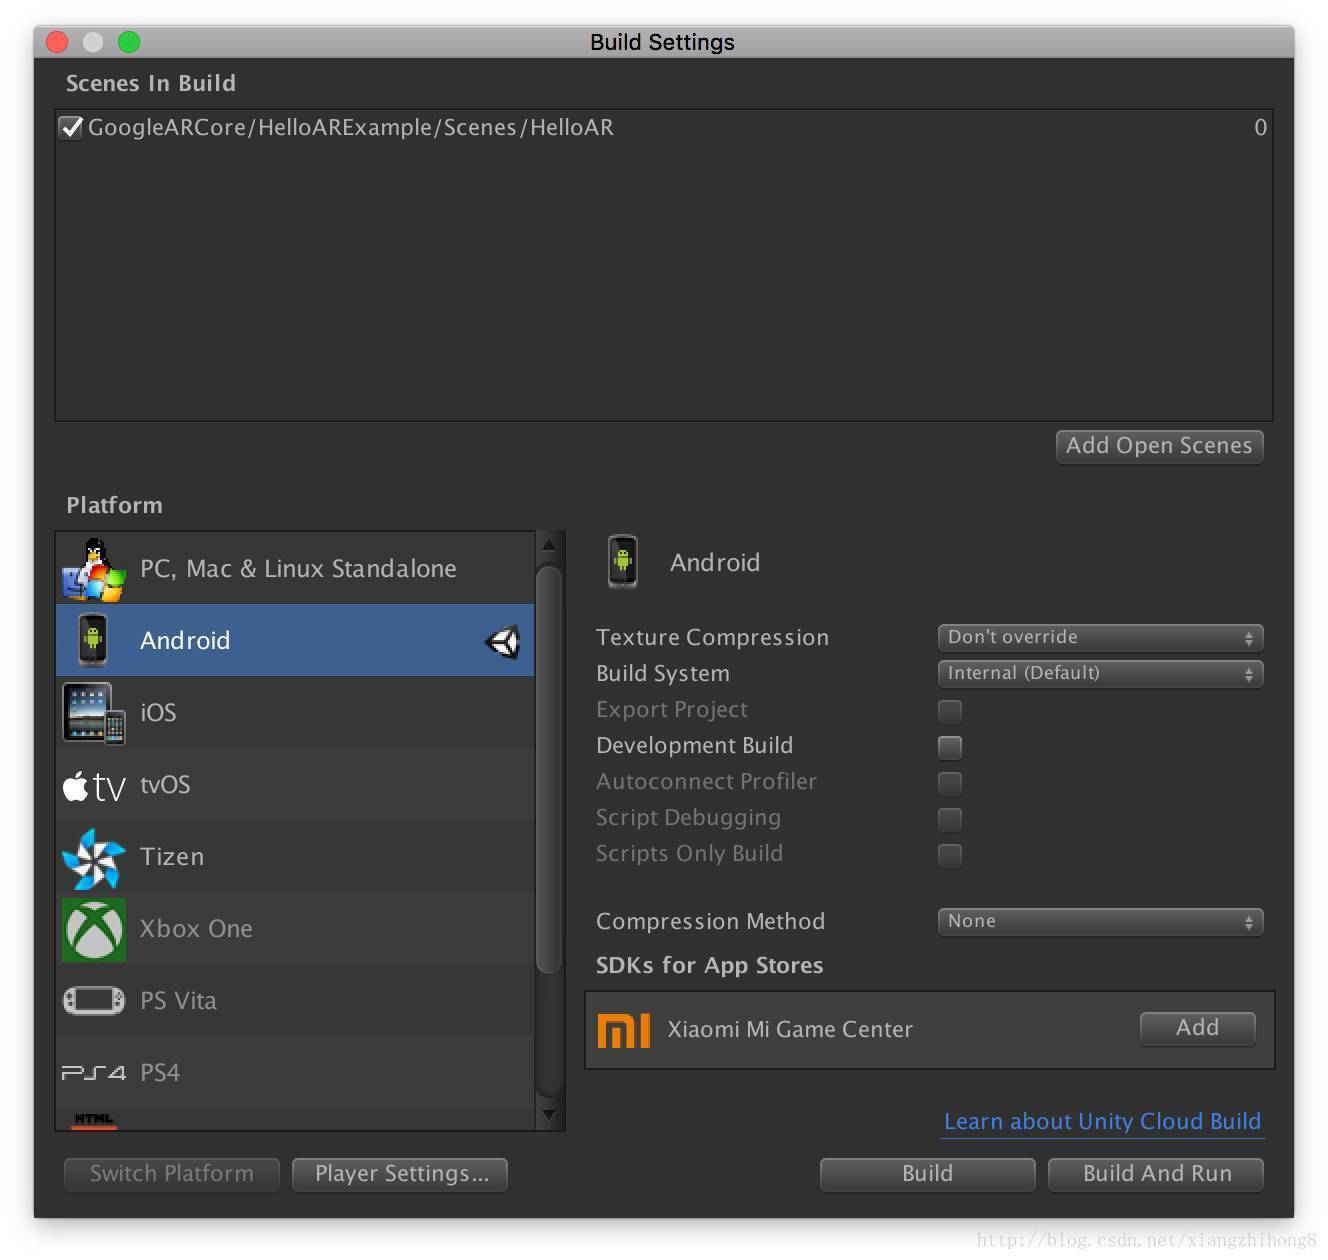Click the Android icon in settings header

(x=623, y=562)
